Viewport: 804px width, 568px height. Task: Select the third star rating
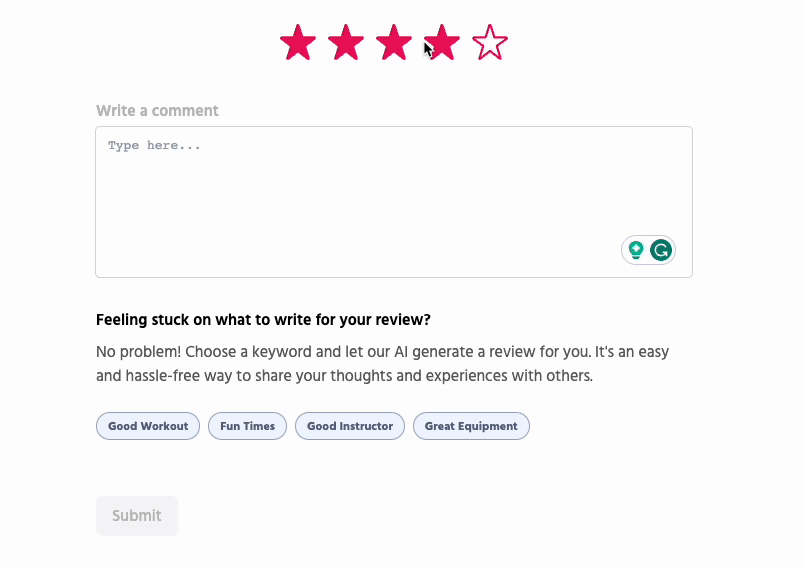click(393, 44)
